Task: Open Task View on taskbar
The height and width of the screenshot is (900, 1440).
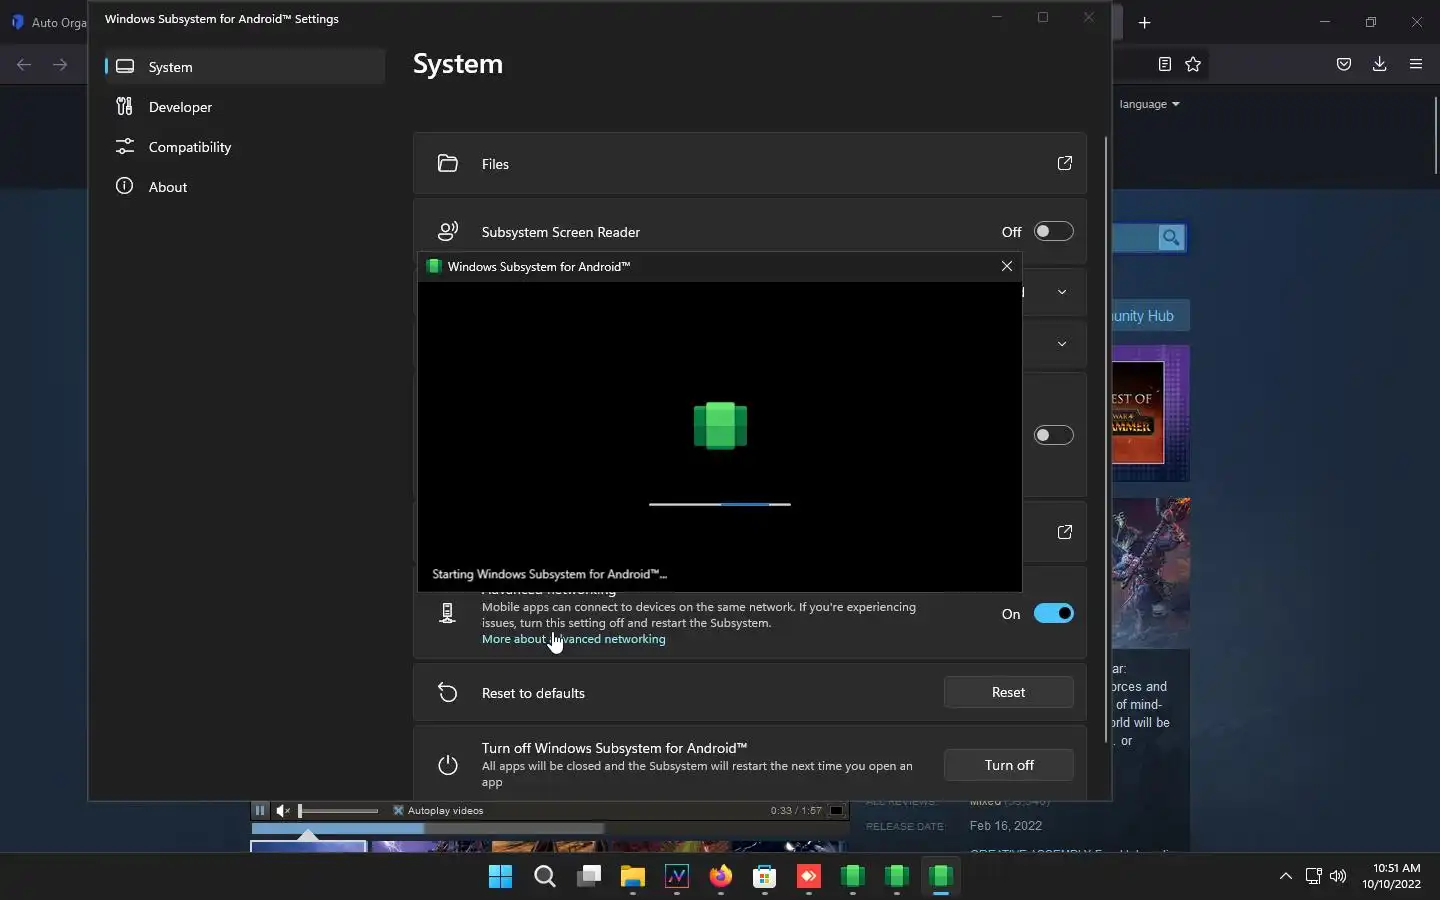Action: coord(589,877)
